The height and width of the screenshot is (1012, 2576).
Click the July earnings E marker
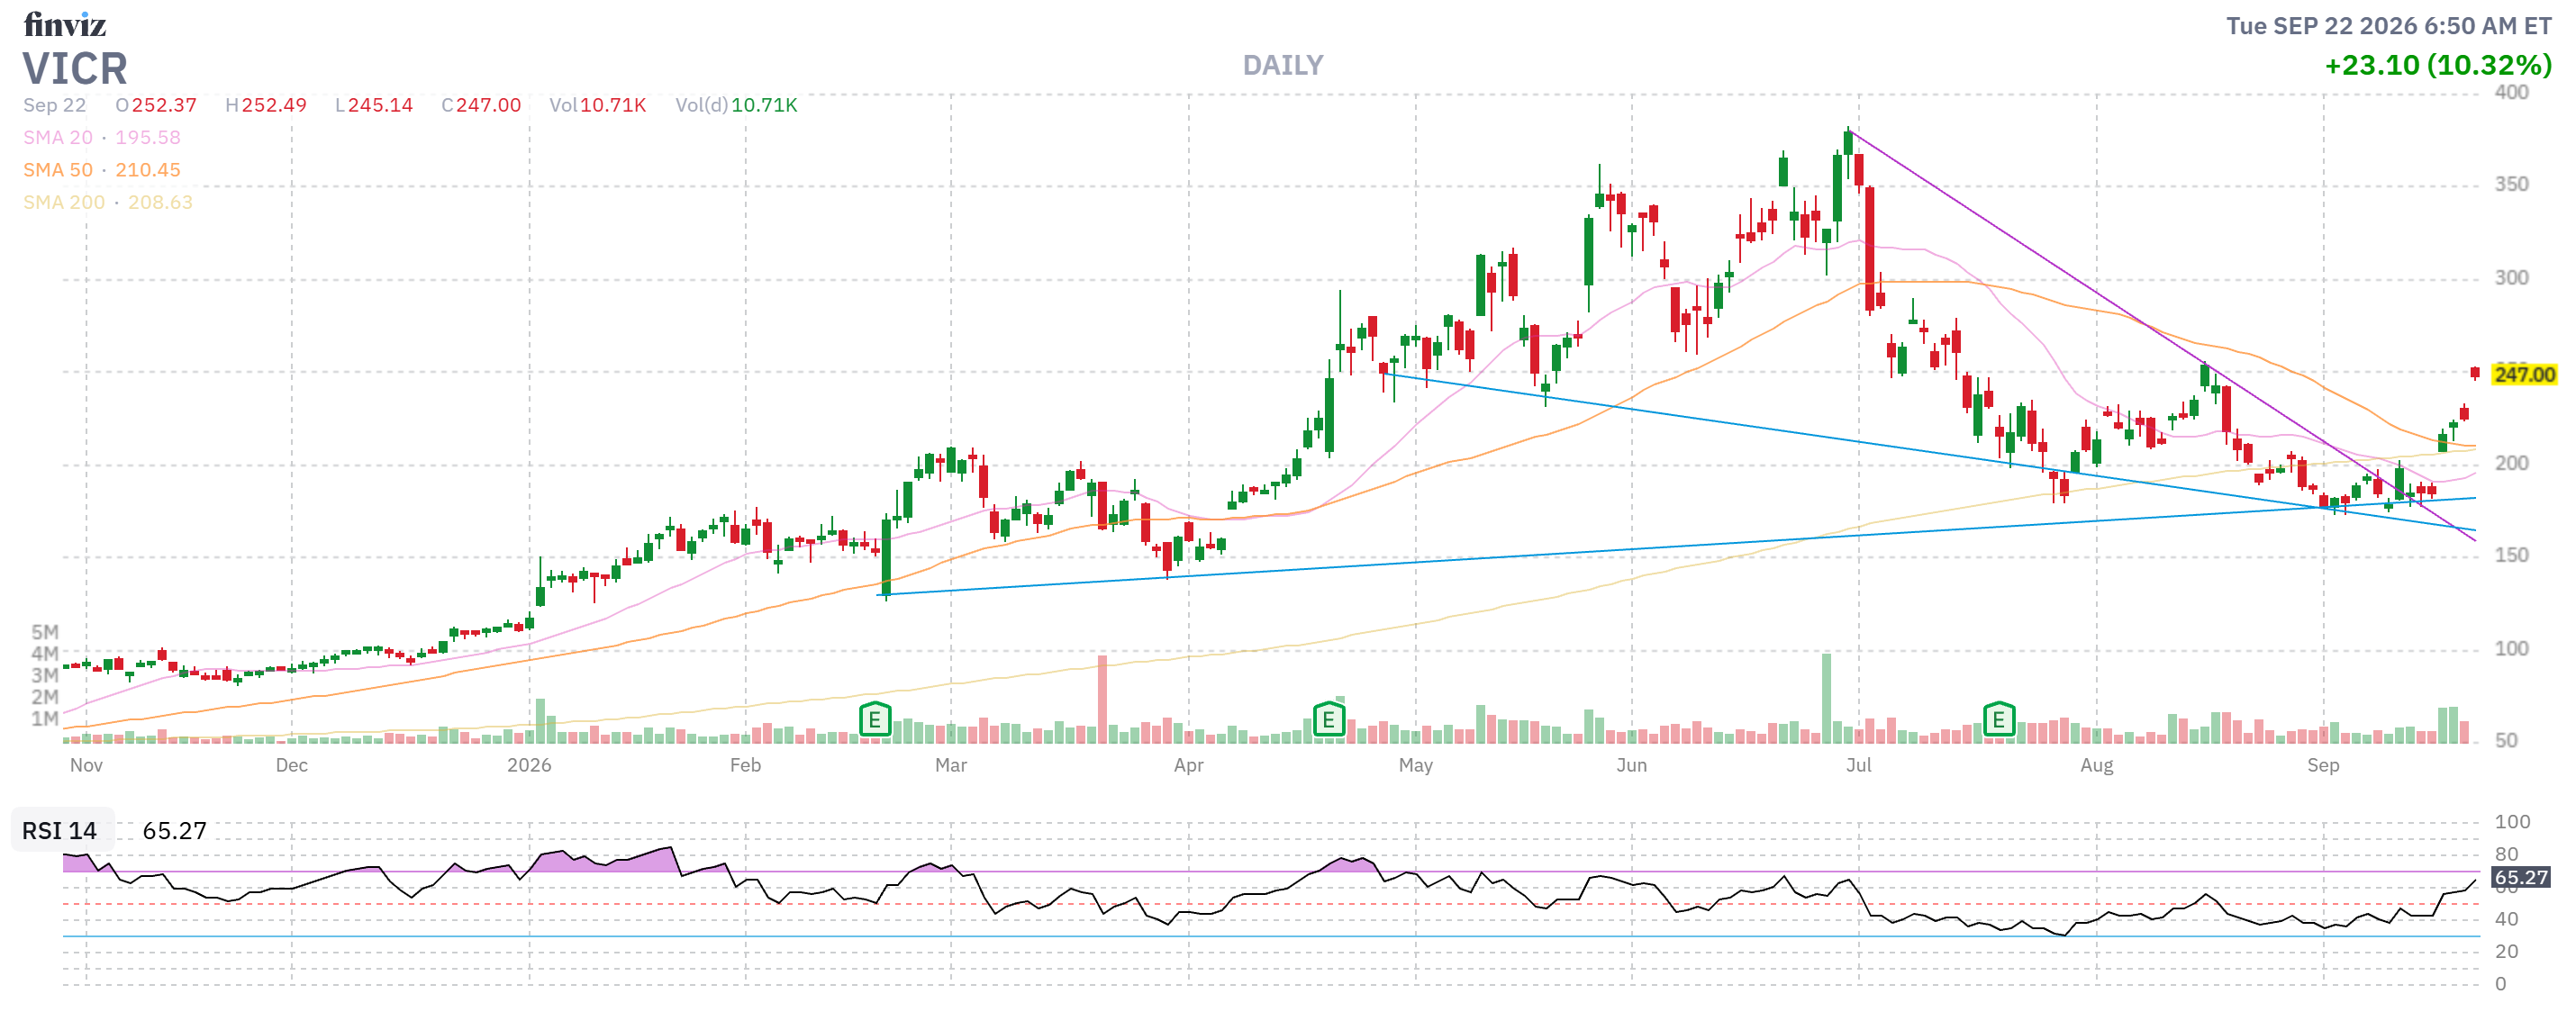point(1998,719)
